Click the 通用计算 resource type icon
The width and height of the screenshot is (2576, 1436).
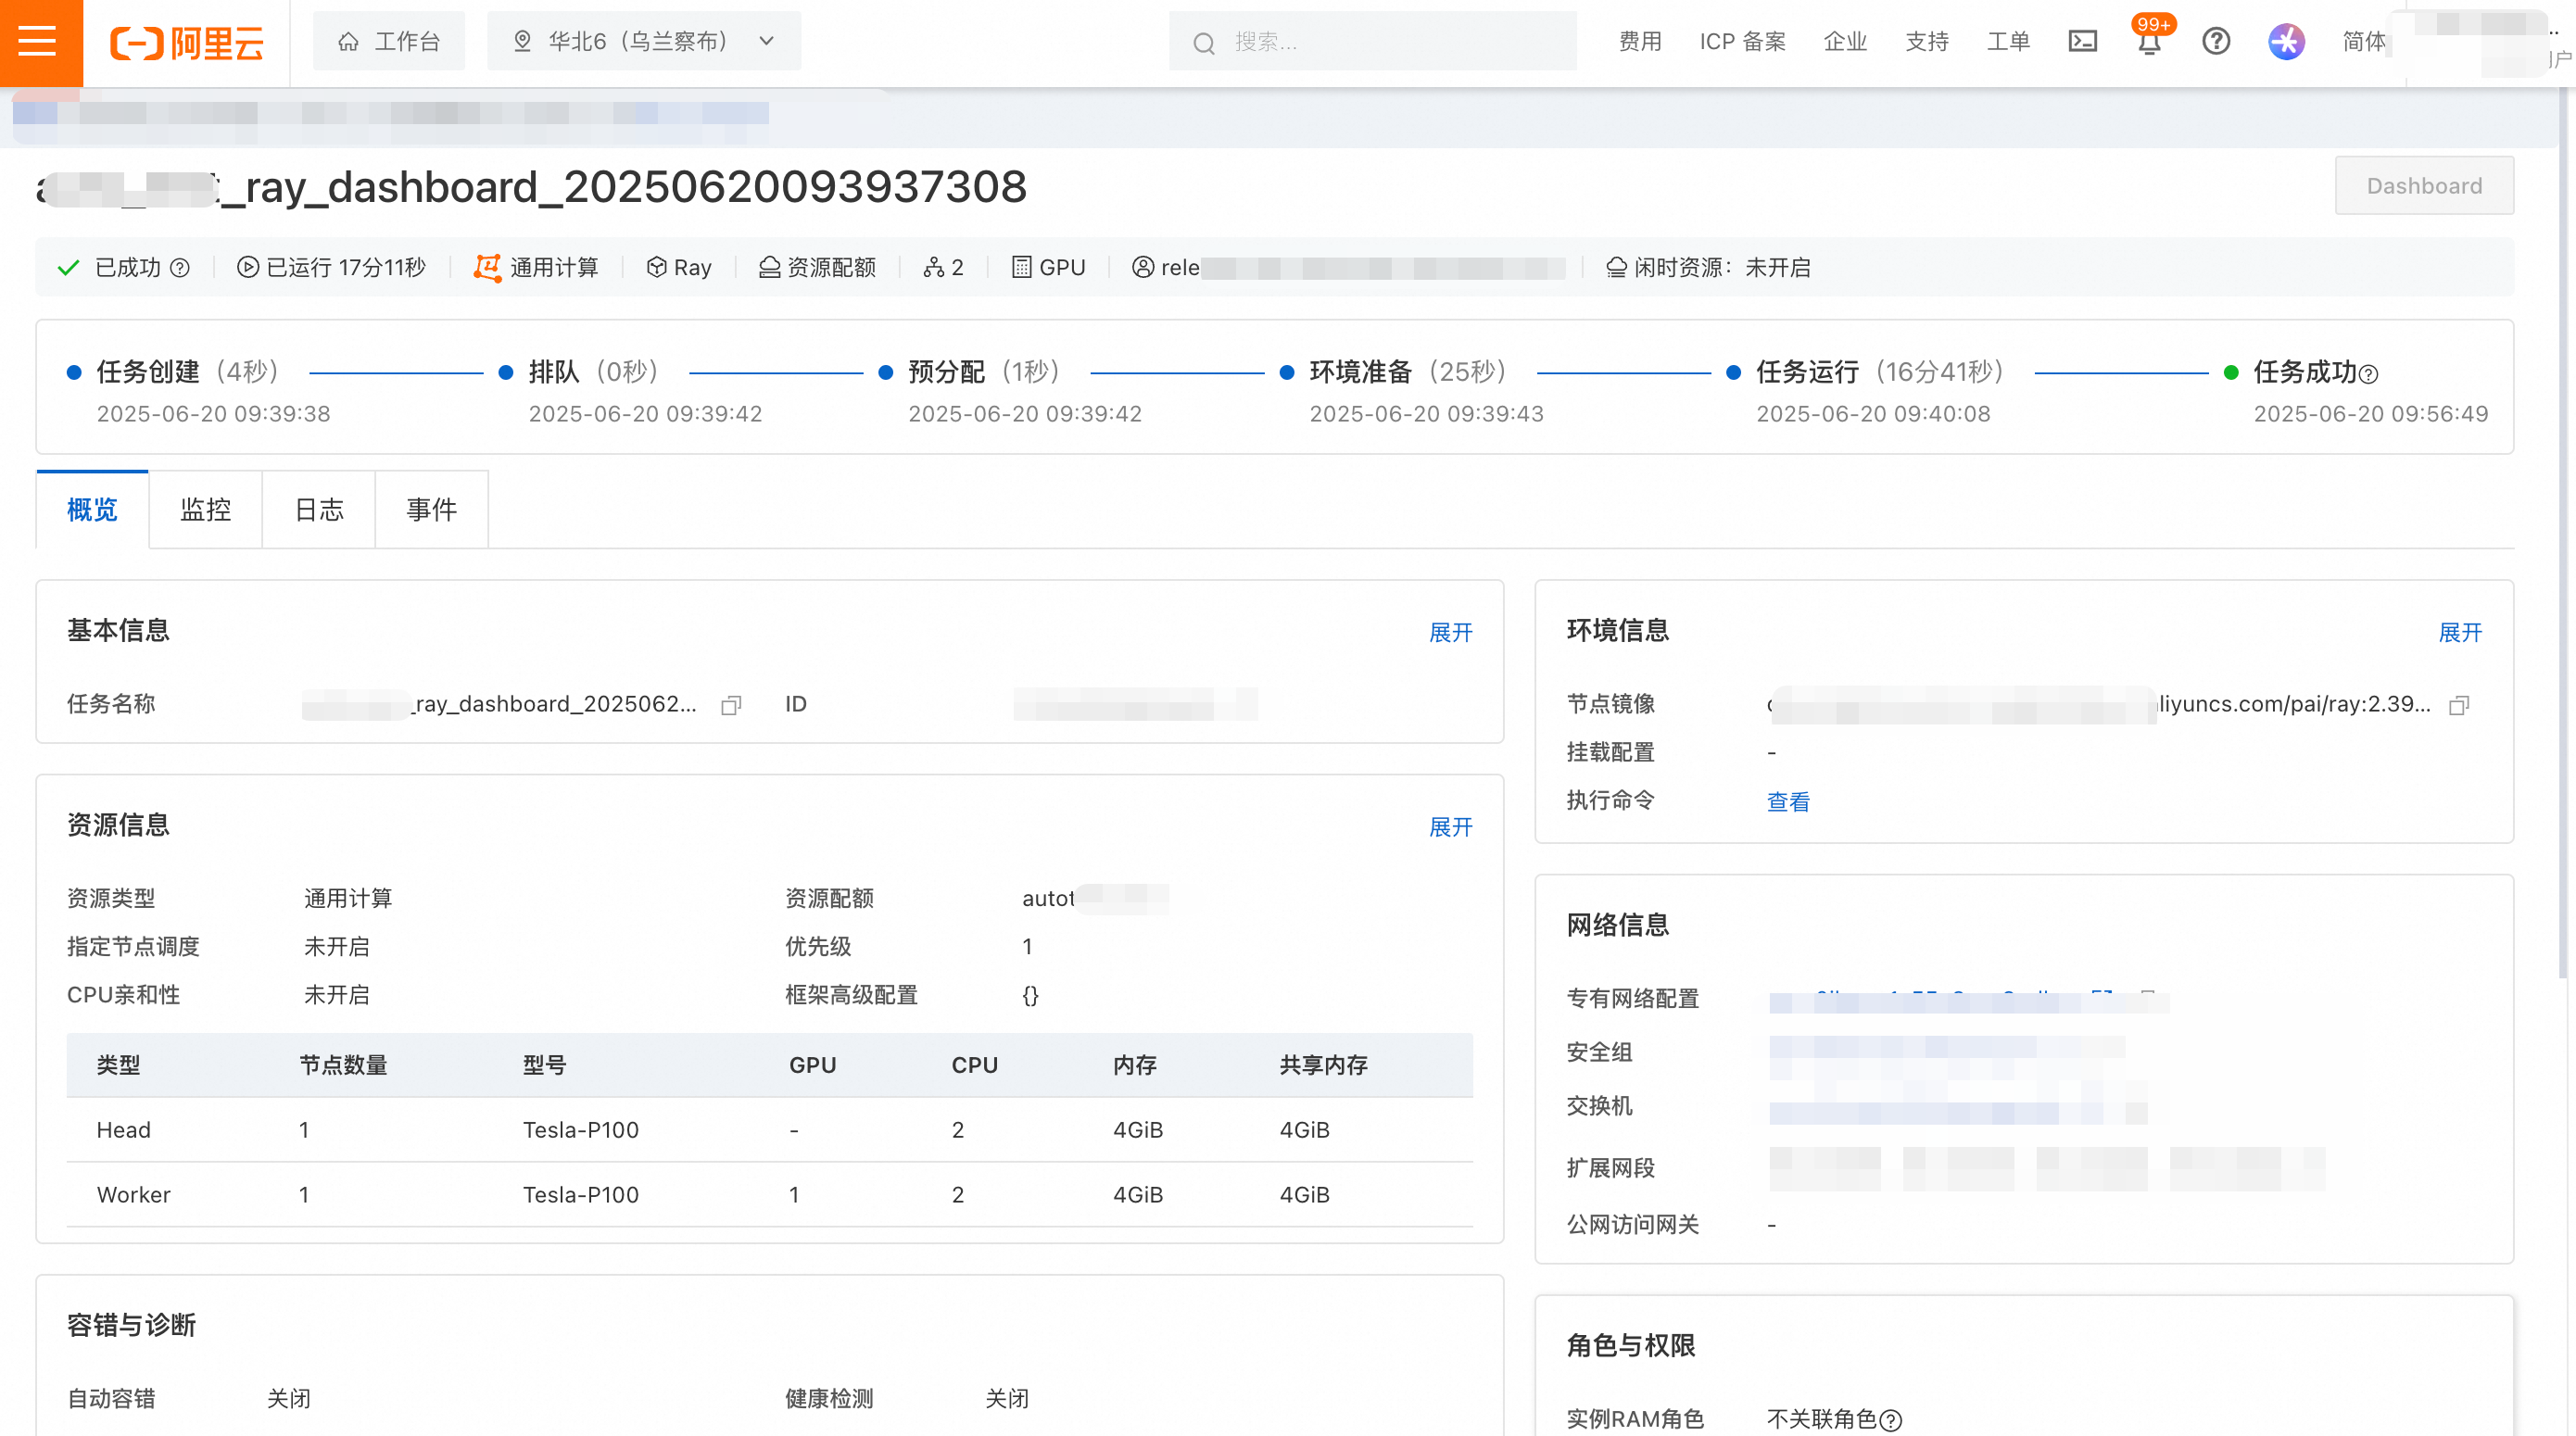point(487,267)
